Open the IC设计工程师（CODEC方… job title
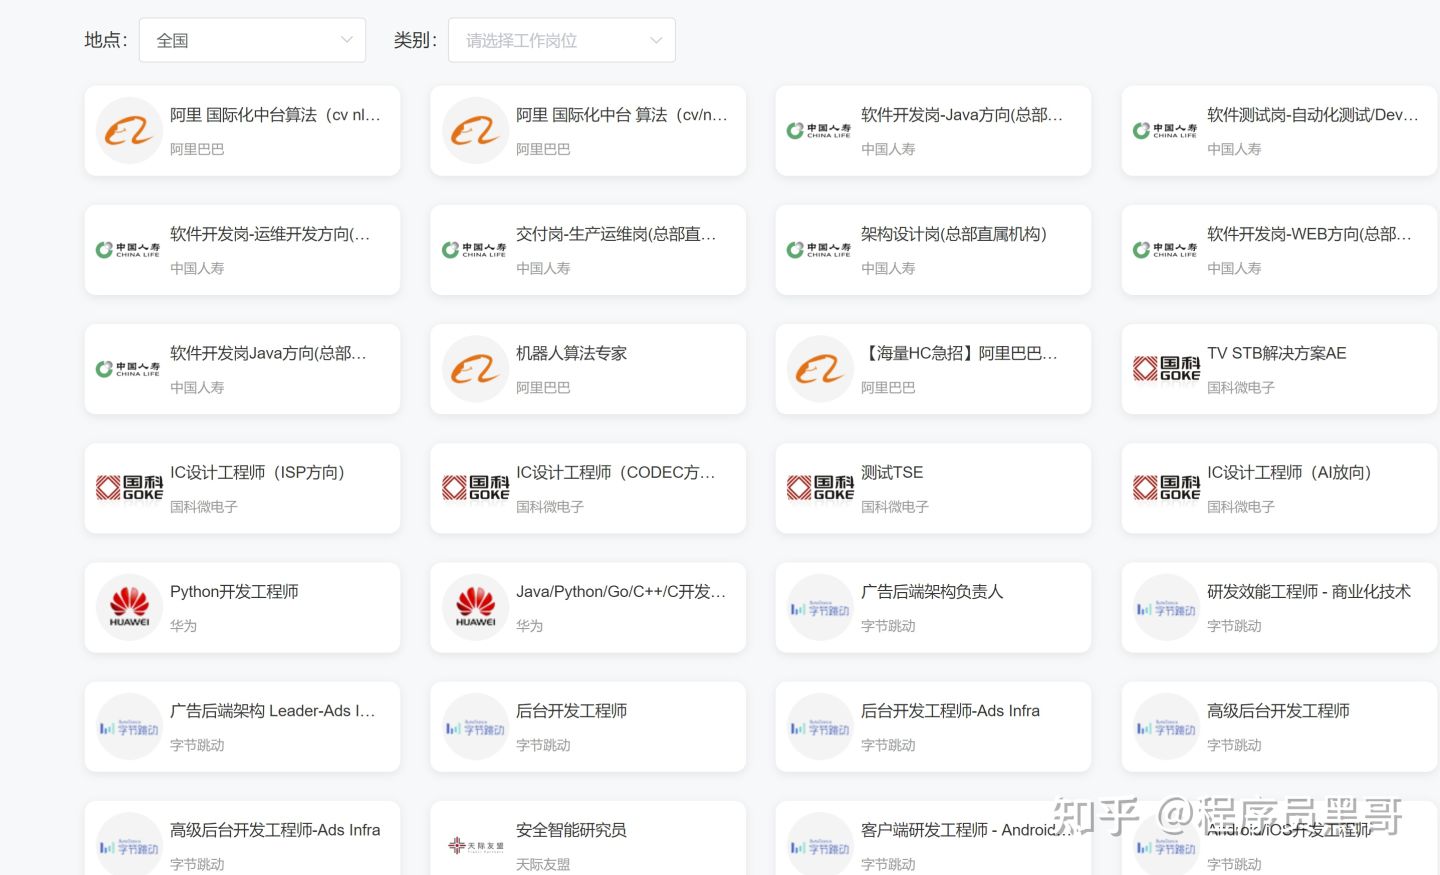This screenshot has height=875, width=1440. [616, 472]
